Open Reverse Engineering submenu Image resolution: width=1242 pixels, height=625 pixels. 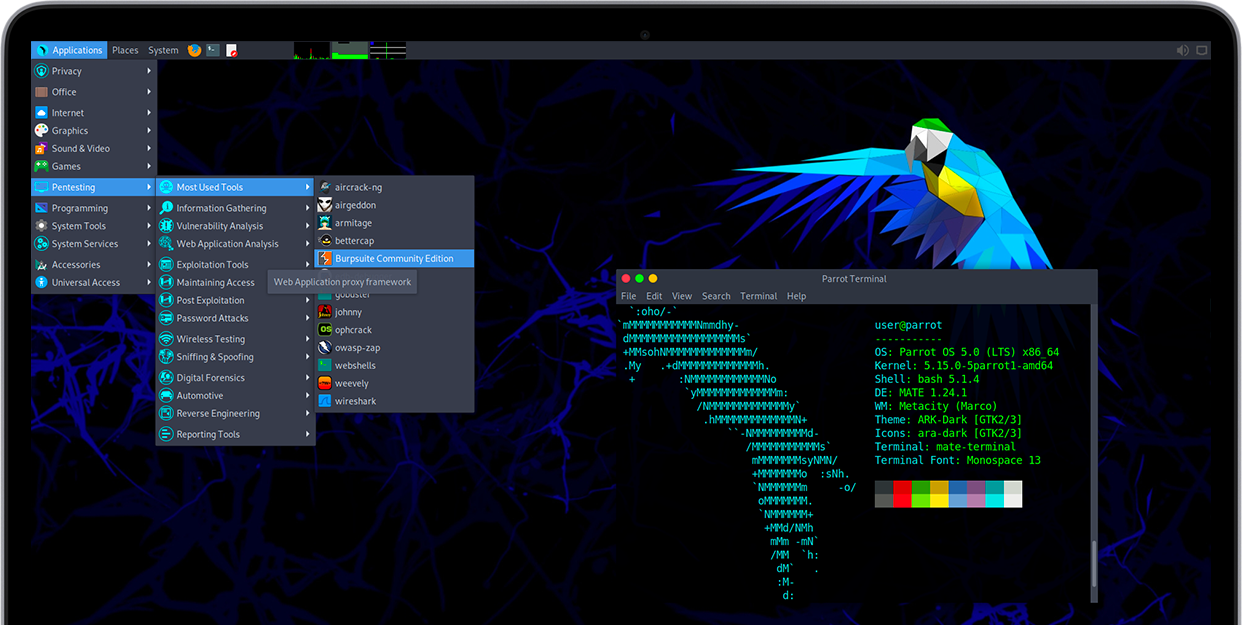(236, 414)
